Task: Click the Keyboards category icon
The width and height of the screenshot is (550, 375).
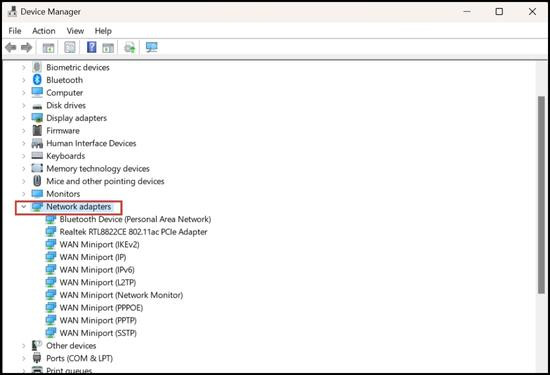Action: pyautogui.click(x=37, y=155)
